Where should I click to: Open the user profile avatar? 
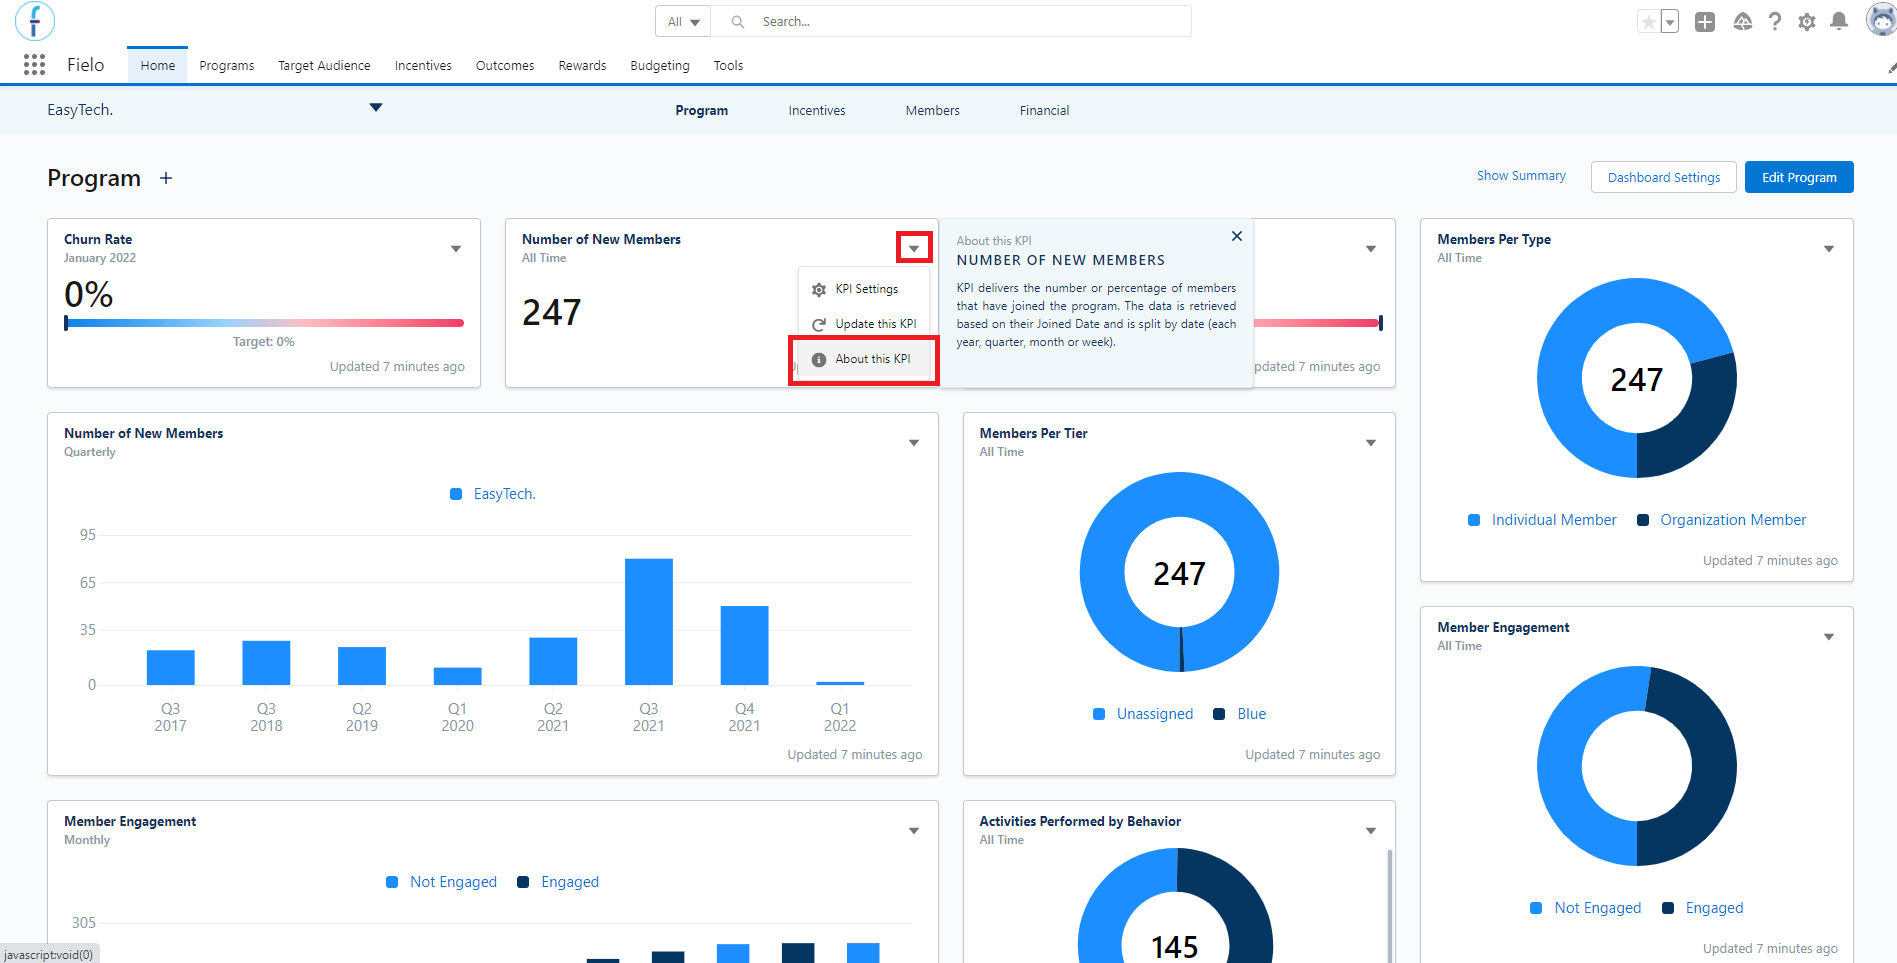tap(1881, 20)
